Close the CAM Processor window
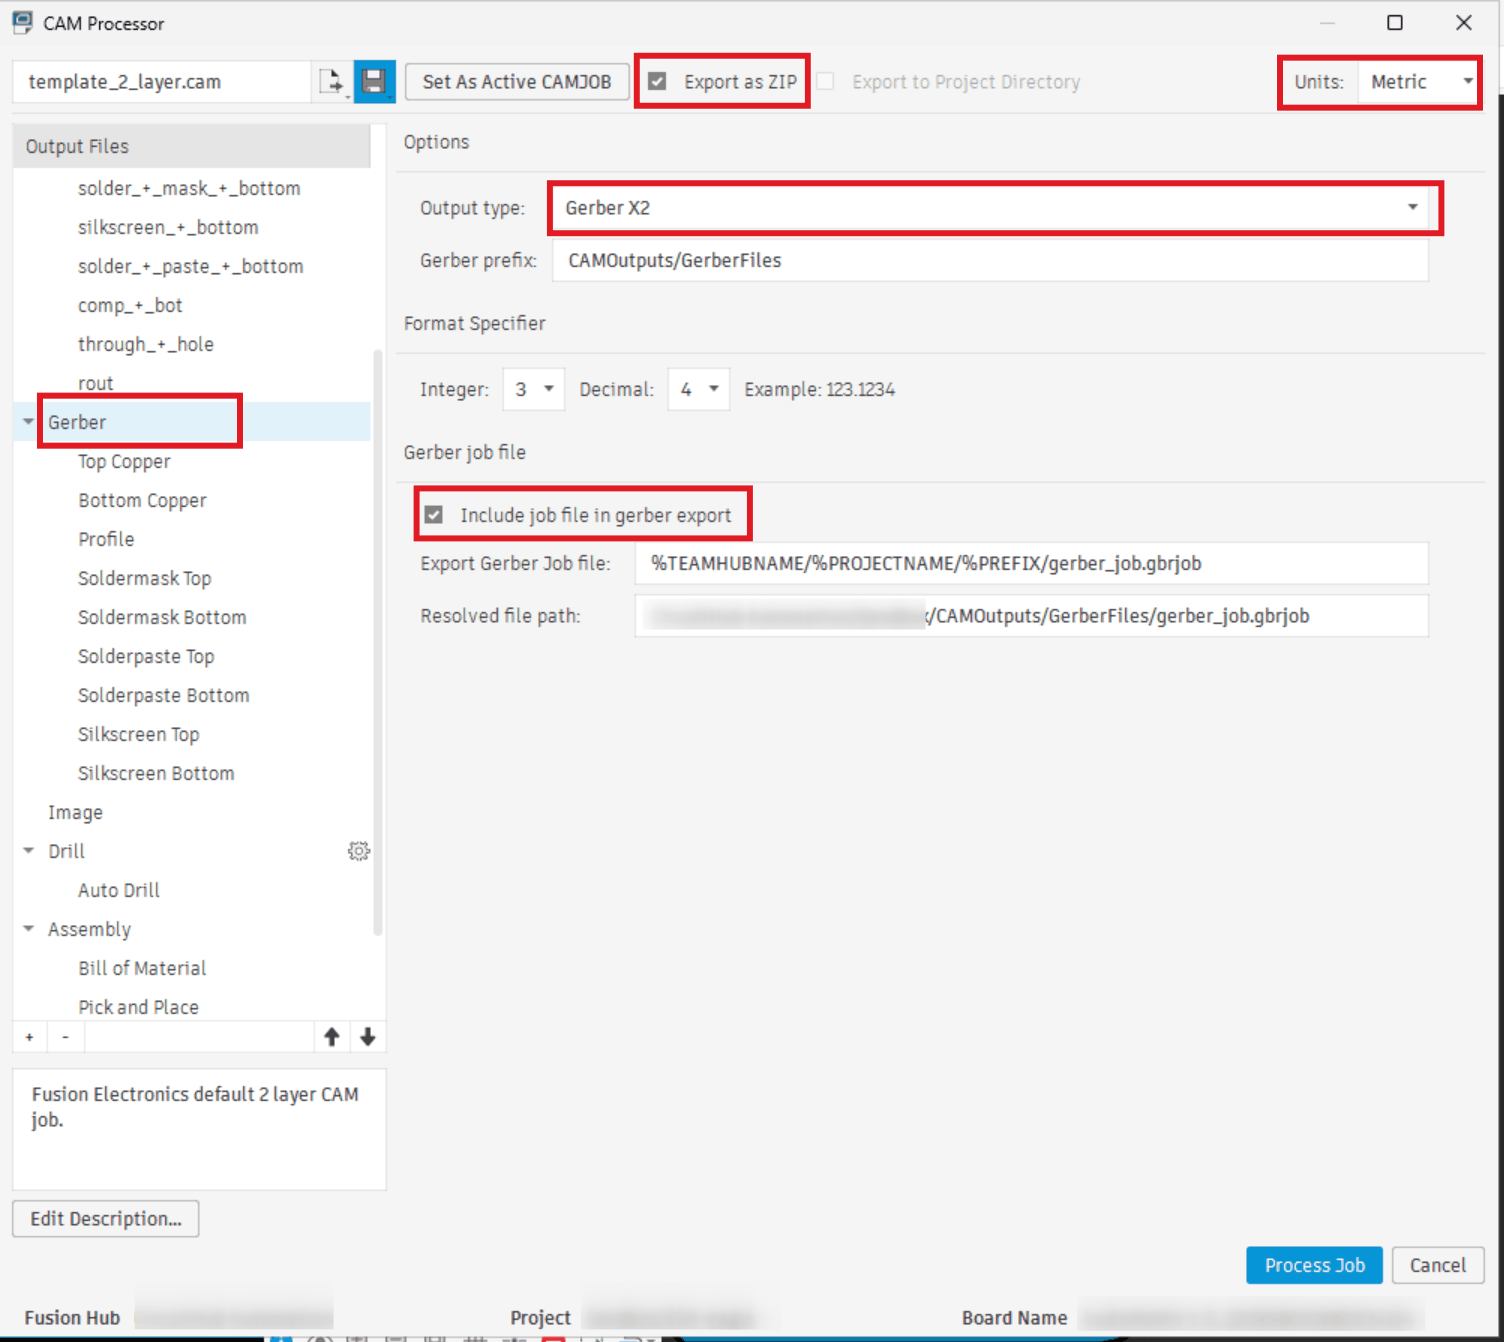The width and height of the screenshot is (1504, 1342). coord(1464,22)
